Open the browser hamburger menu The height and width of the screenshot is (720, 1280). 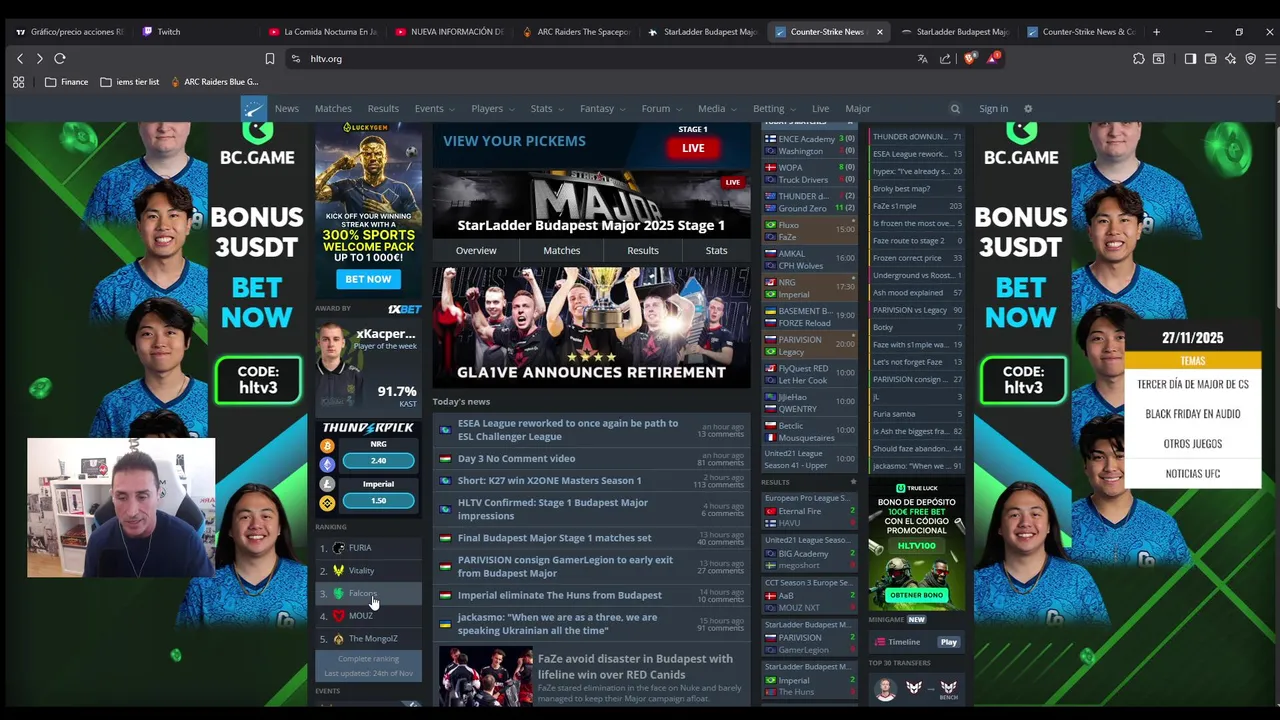(x=1270, y=59)
